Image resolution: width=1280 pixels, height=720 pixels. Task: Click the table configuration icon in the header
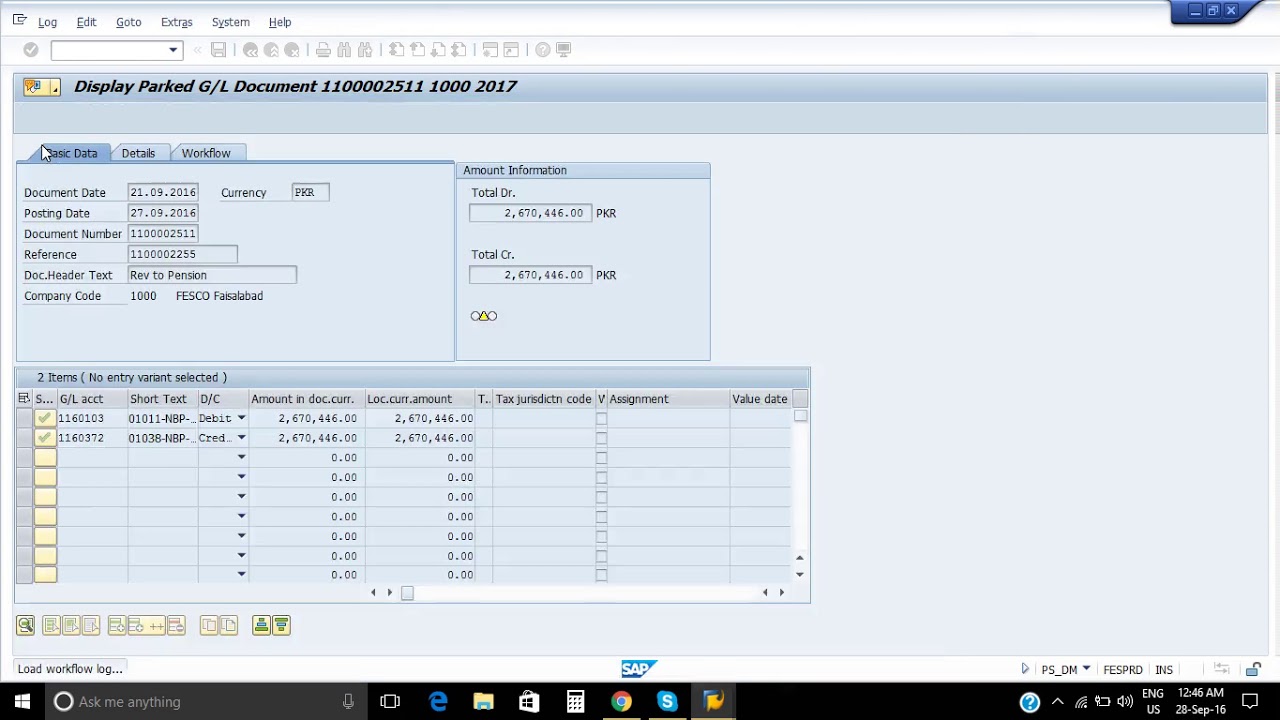click(x=24, y=399)
